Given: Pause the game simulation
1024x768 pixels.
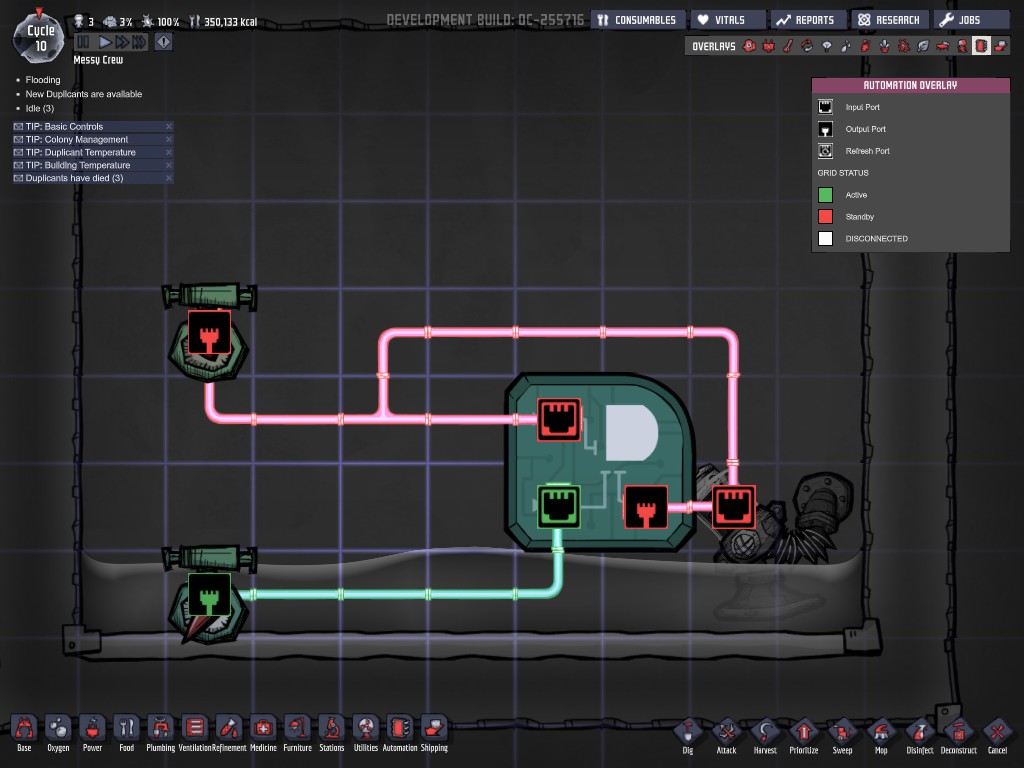Looking at the screenshot, I should coord(83,42).
